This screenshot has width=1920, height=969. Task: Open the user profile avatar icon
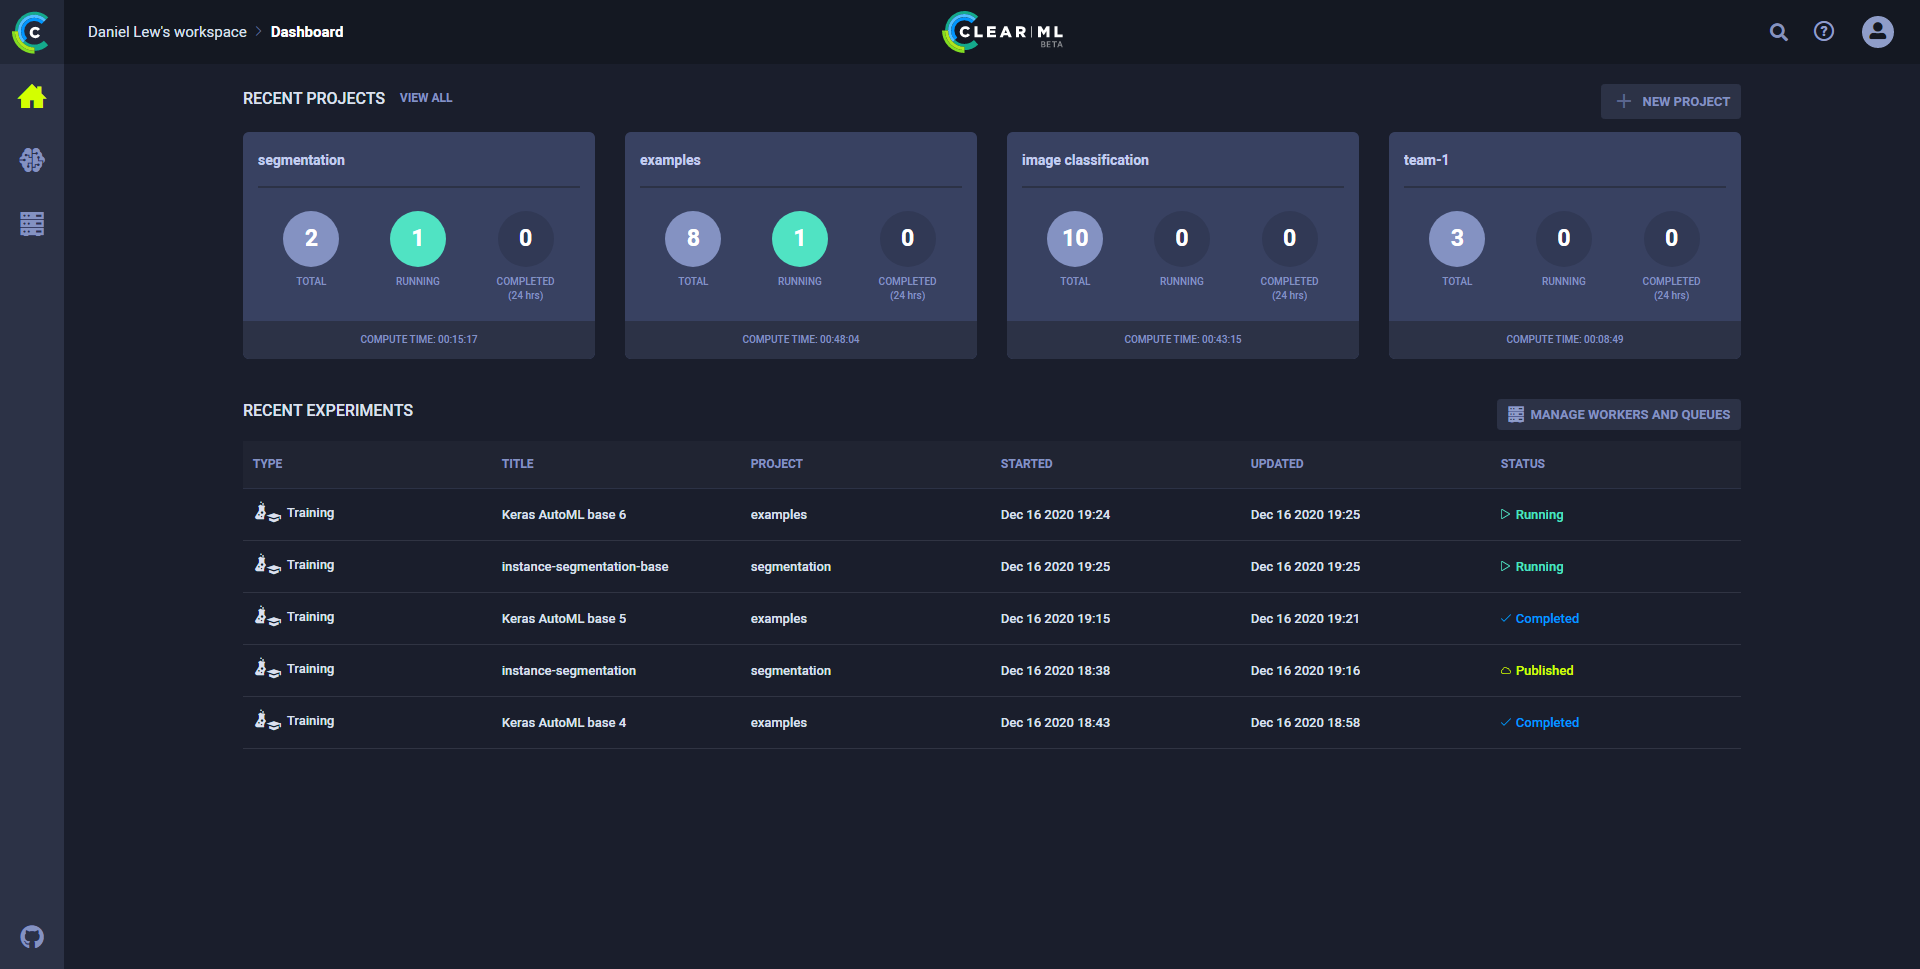1878,32
